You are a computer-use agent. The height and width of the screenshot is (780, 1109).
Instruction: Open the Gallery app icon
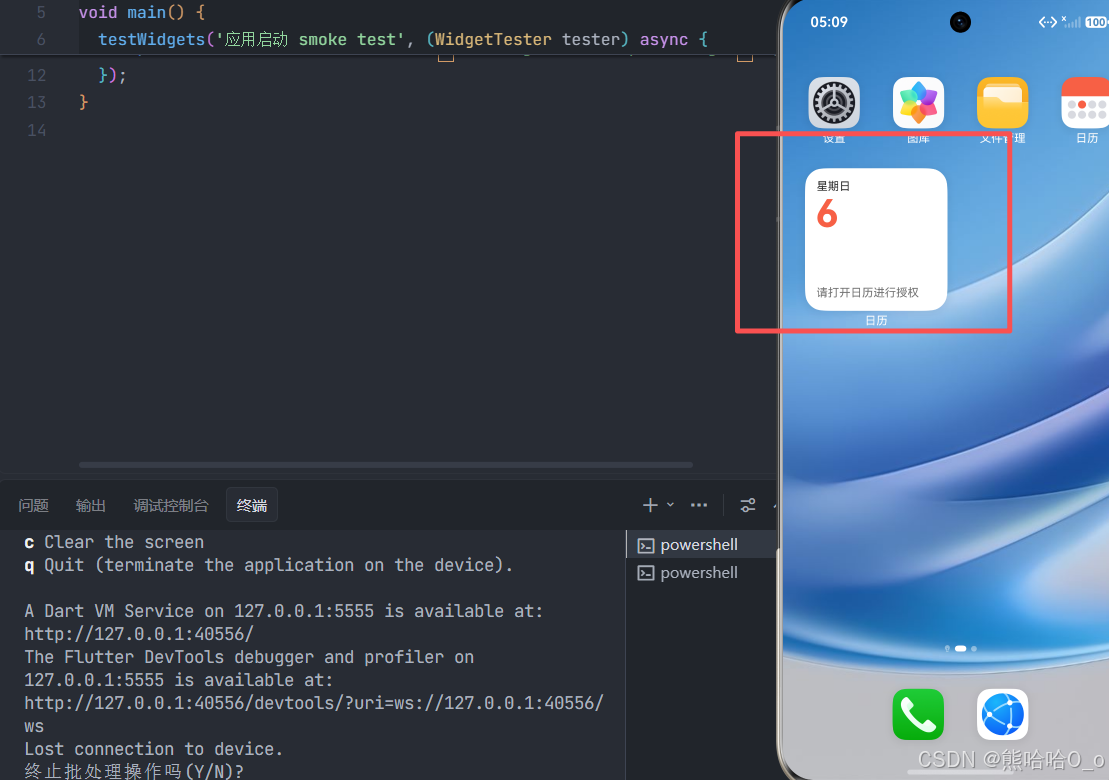(x=918, y=103)
